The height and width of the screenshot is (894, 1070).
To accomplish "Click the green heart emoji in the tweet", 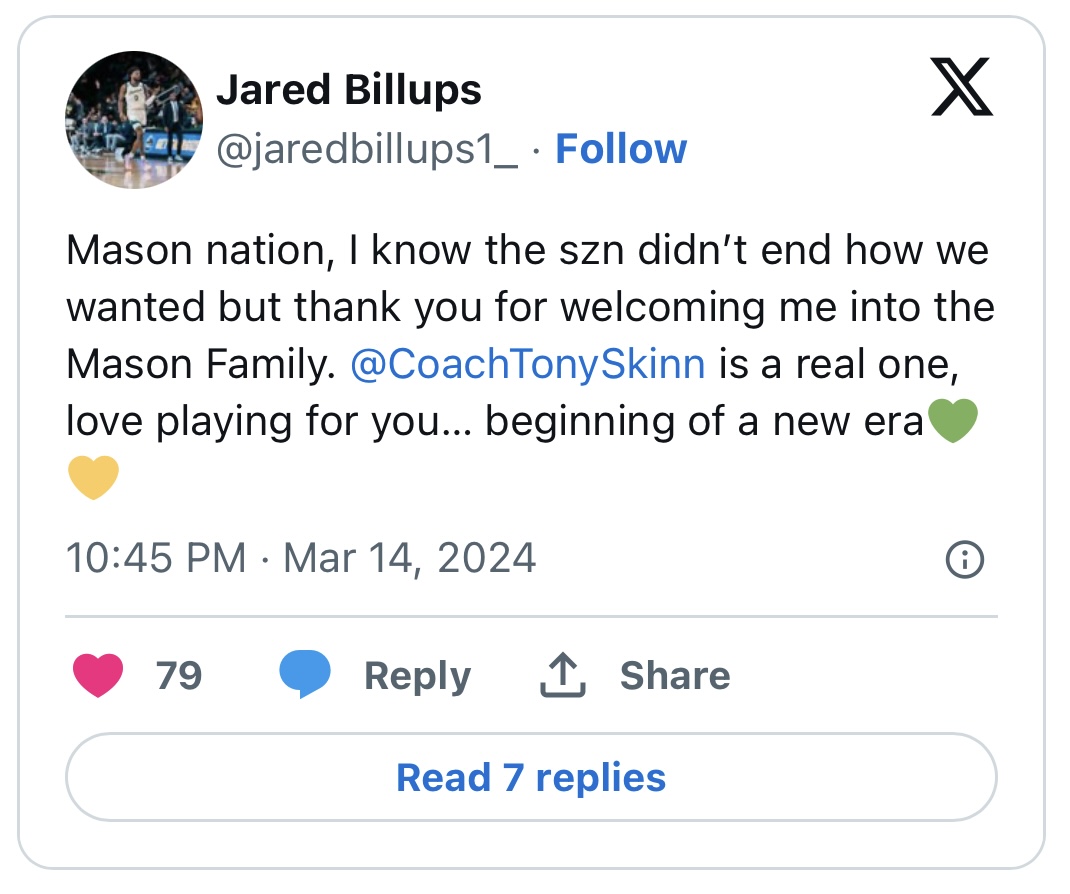I will 953,421.
